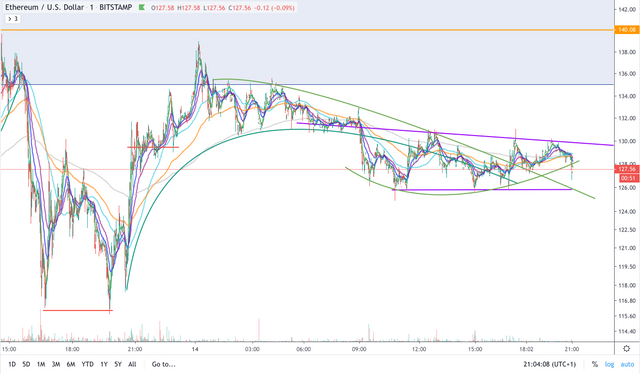Click the chart interval value 1 in title
The image size is (640, 373).
tap(92, 7)
